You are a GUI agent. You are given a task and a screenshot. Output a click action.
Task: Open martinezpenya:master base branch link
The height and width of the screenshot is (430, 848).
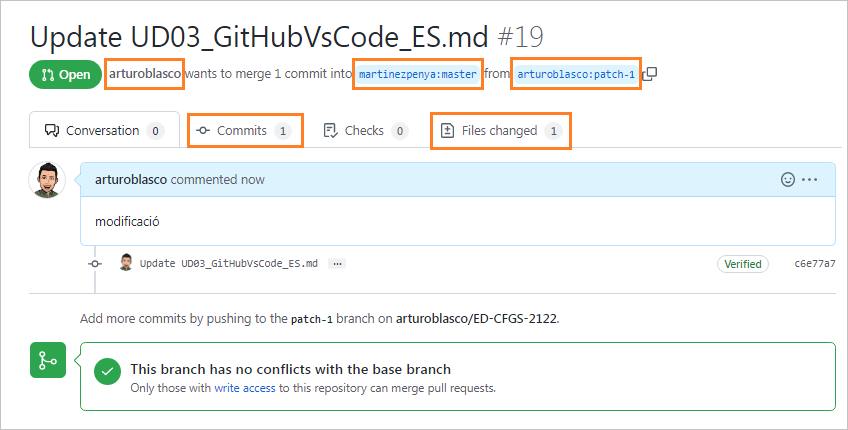click(x=418, y=74)
